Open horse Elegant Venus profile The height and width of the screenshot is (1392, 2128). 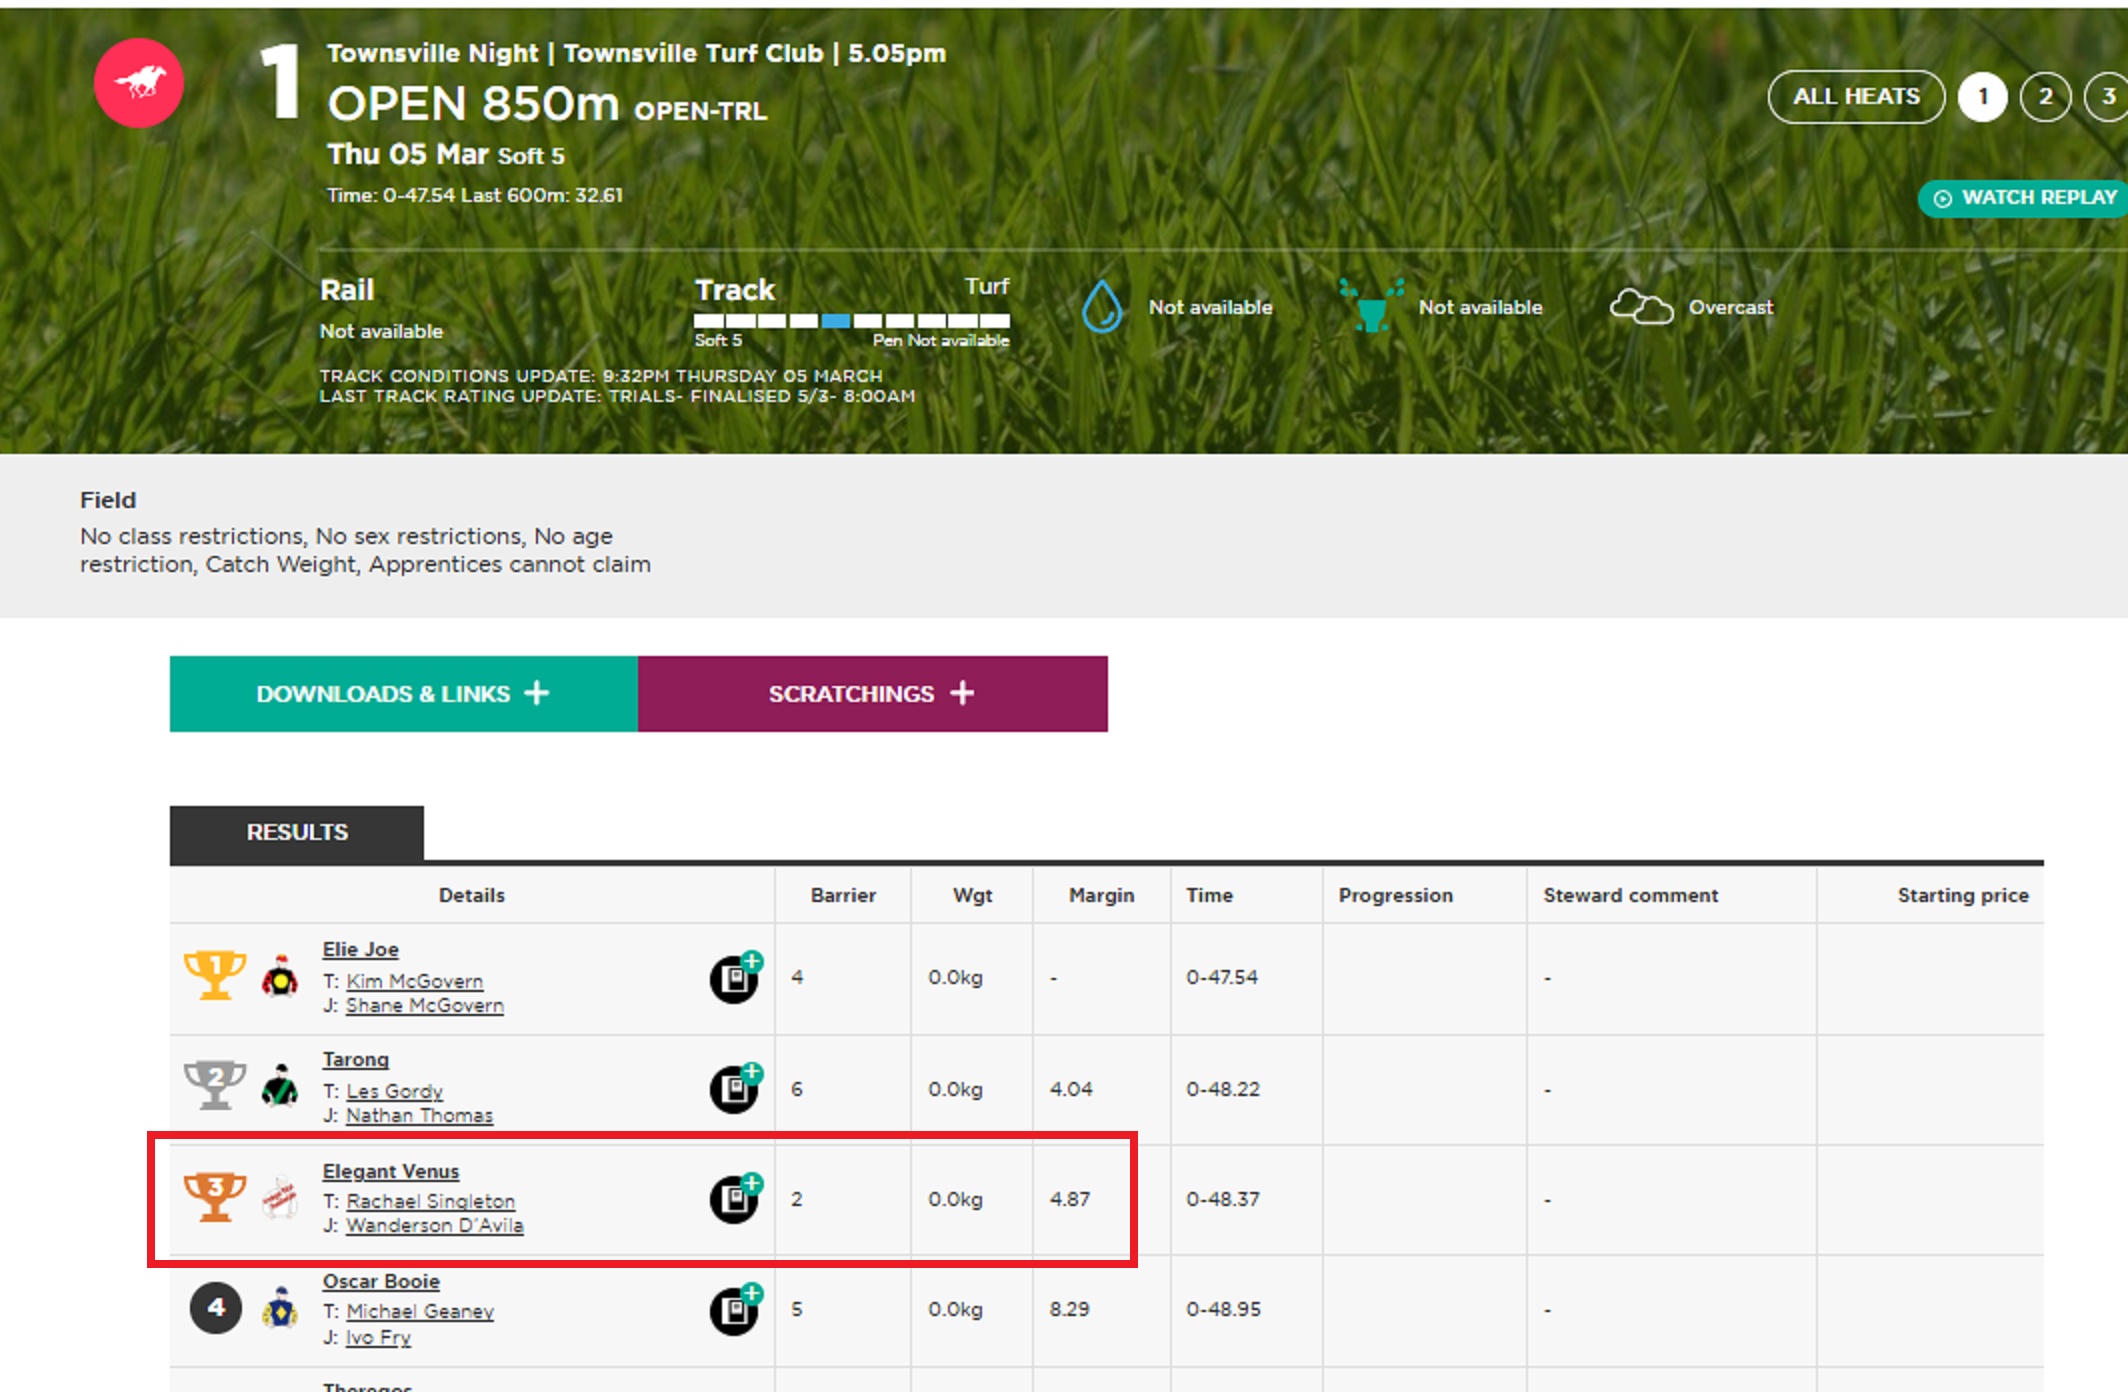390,1171
